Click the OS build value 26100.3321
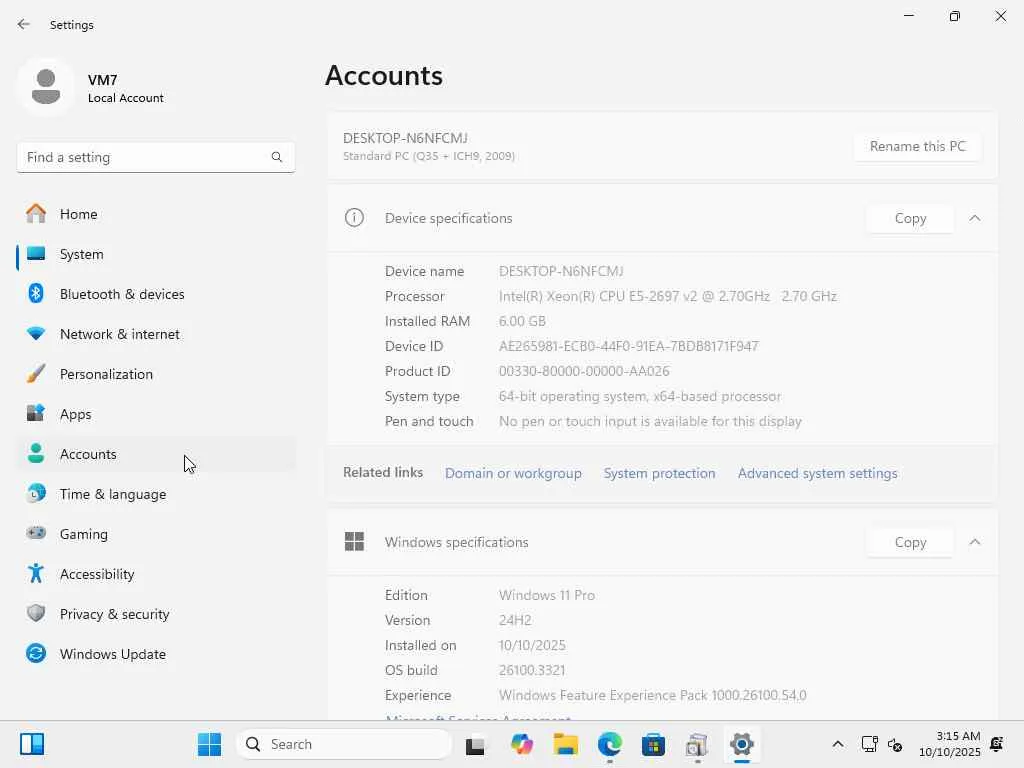Viewport: 1024px width, 768px height. click(532, 670)
